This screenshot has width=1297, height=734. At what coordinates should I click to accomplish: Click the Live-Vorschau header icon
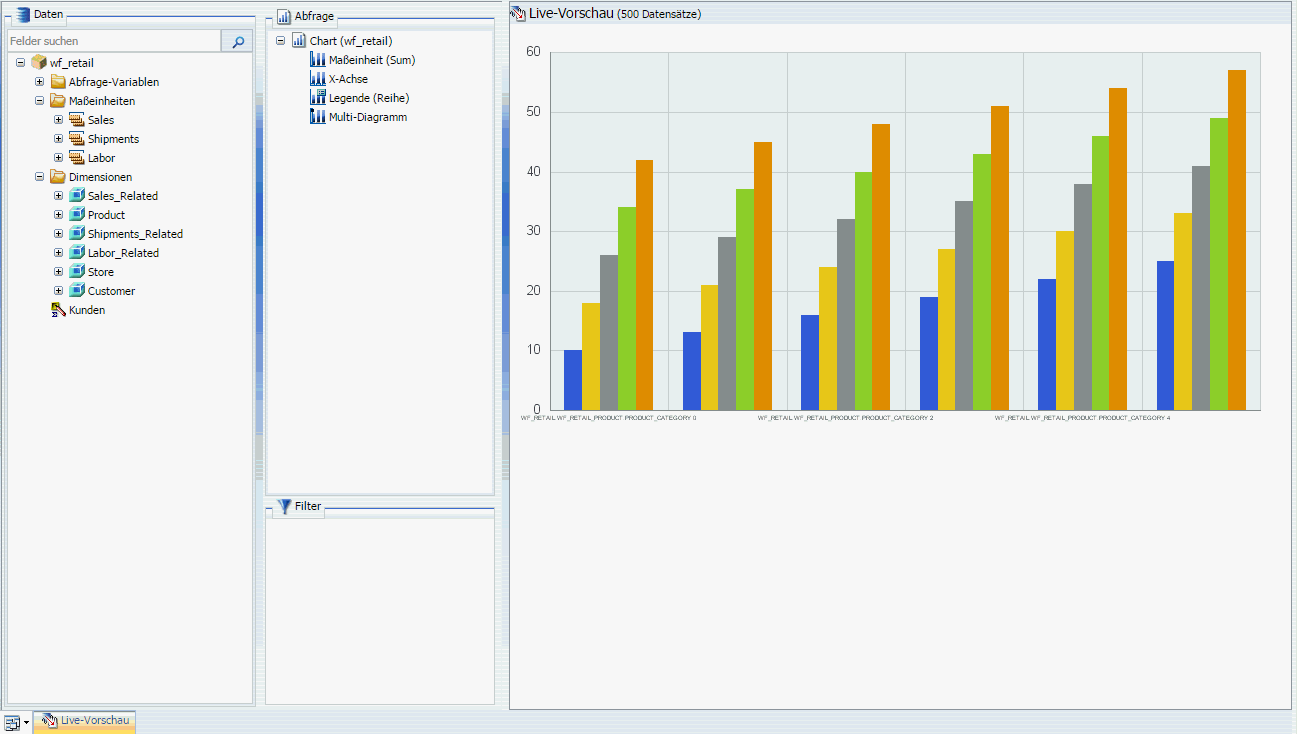coord(518,13)
